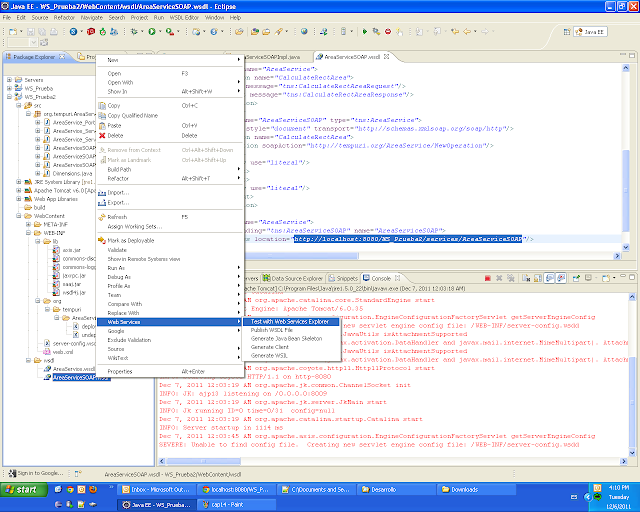Choose Publish WSDL File in submenu
Image resolution: width=640 pixels, height=512 pixels.
(291, 330)
